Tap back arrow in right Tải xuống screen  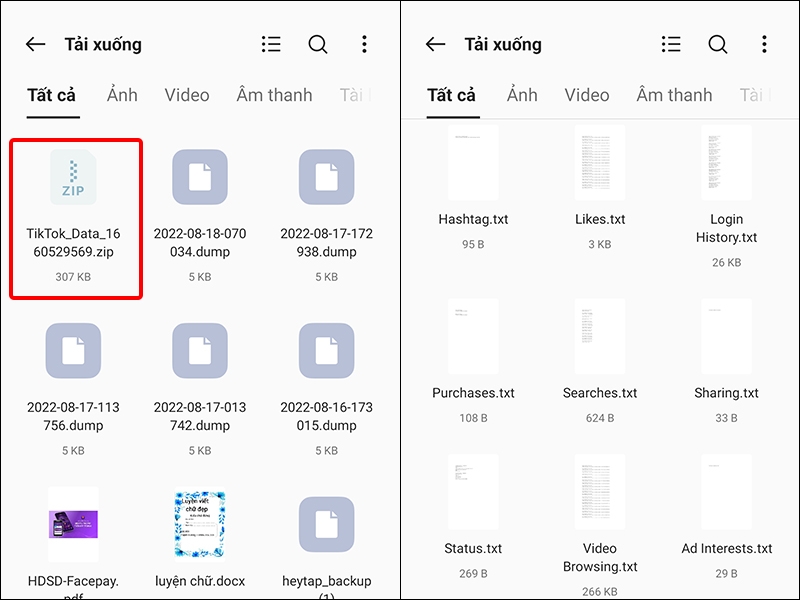[436, 44]
